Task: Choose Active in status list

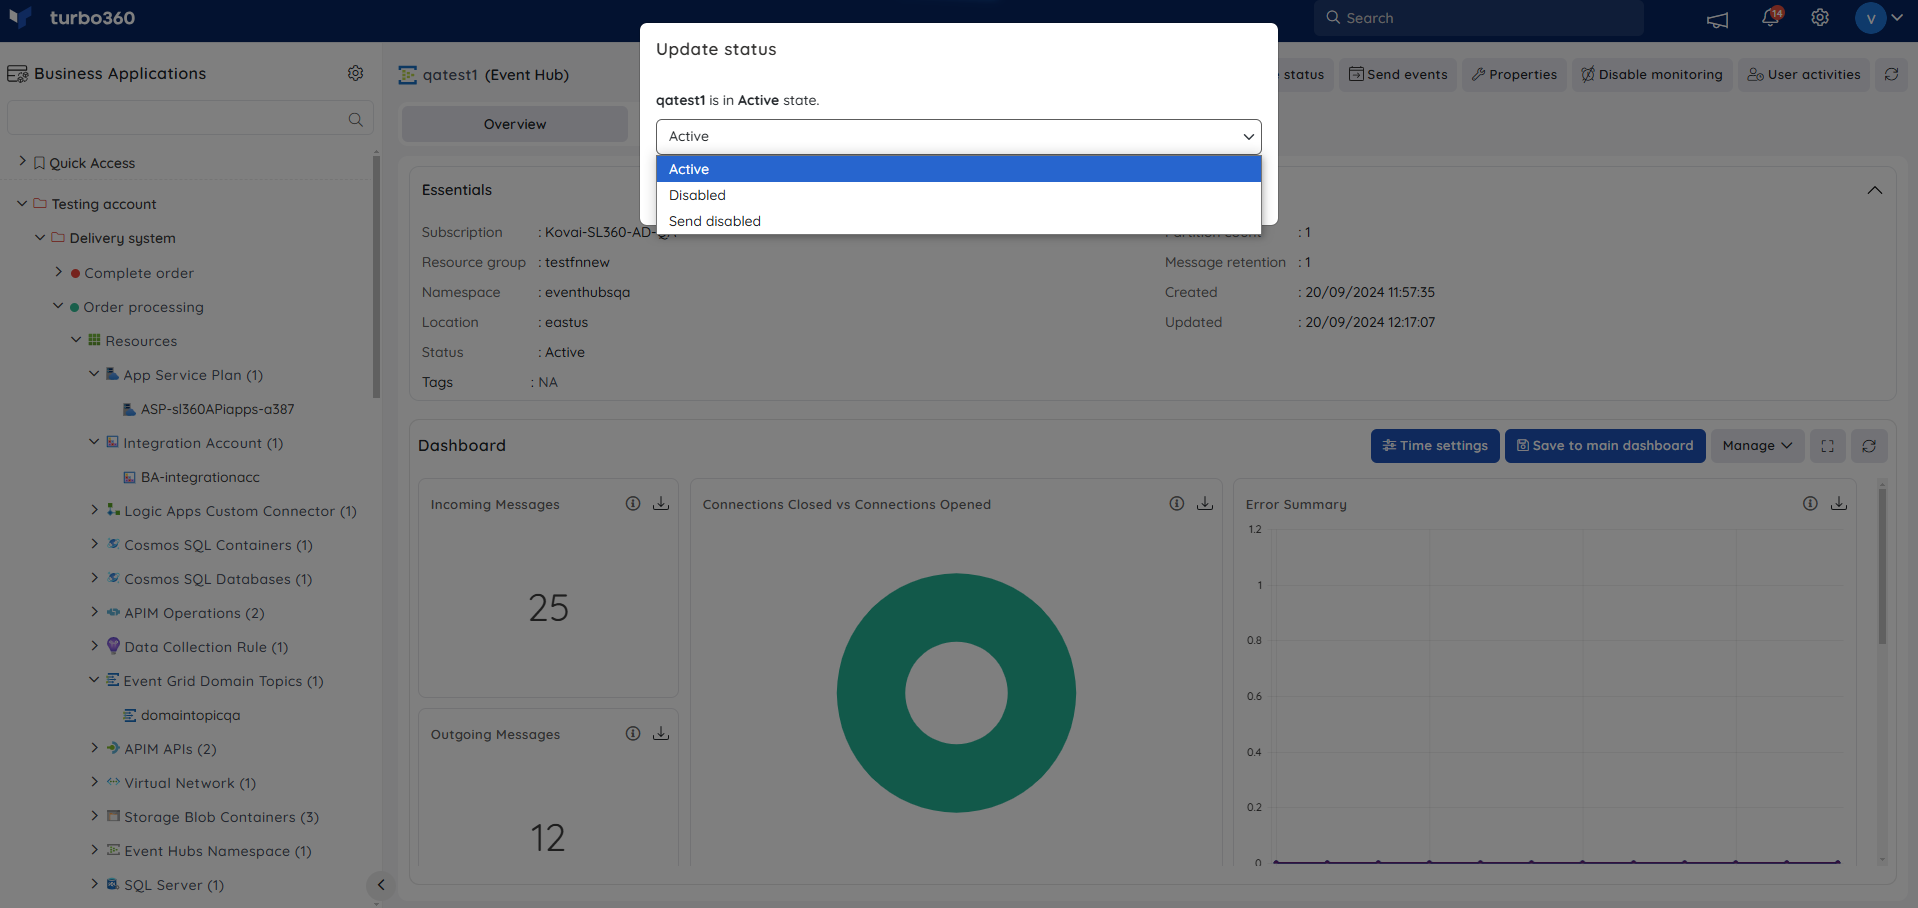Action: point(958,169)
